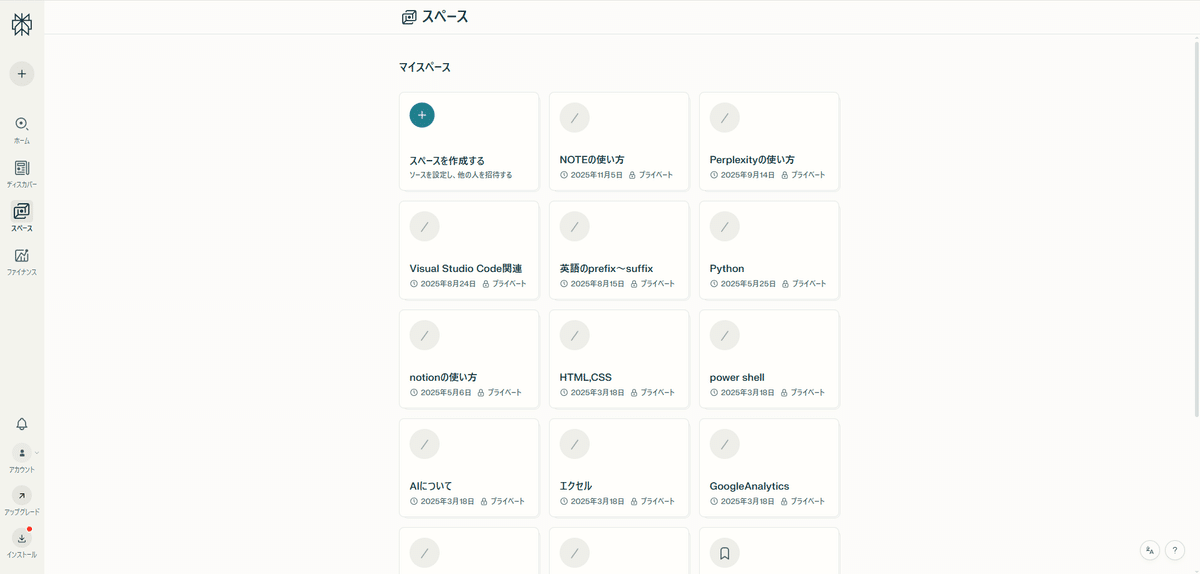Click the teal create-space plus button
The width and height of the screenshot is (1200, 574).
[x=422, y=115]
